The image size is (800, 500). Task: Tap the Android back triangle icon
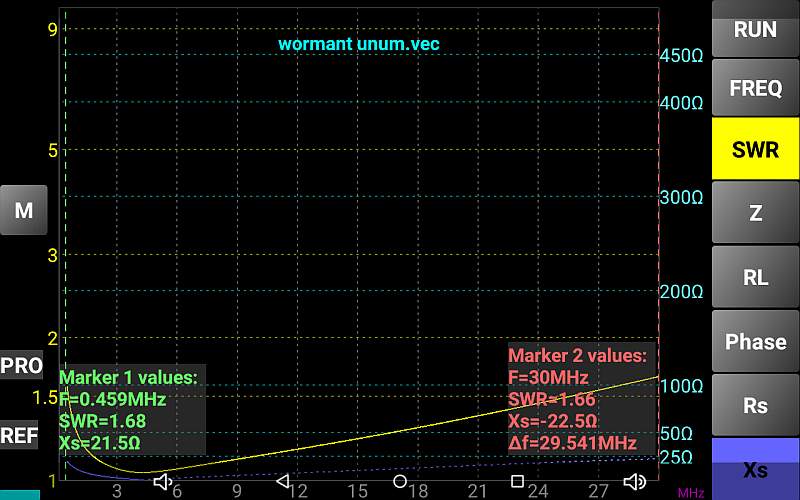(282, 482)
